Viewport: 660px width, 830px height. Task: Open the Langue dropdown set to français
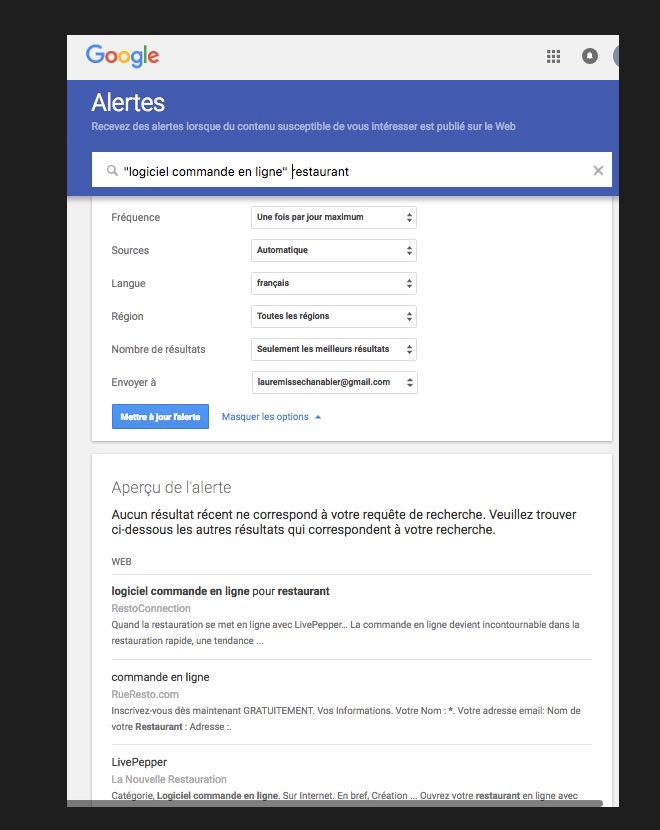pos(334,283)
